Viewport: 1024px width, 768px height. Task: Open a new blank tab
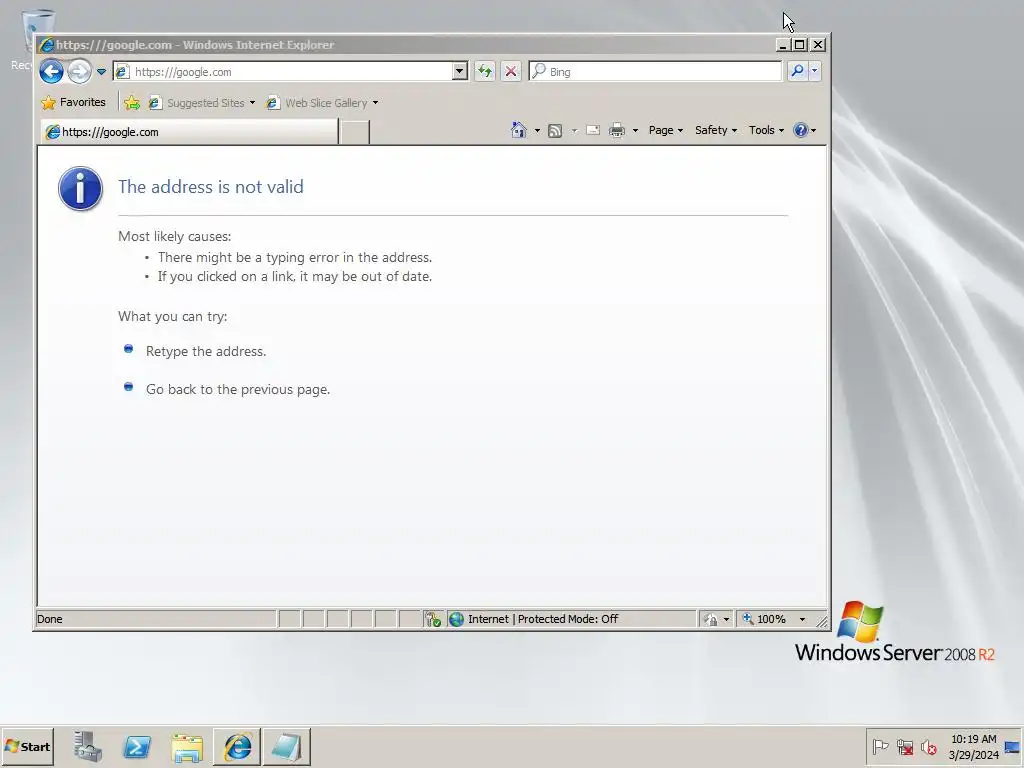(355, 132)
